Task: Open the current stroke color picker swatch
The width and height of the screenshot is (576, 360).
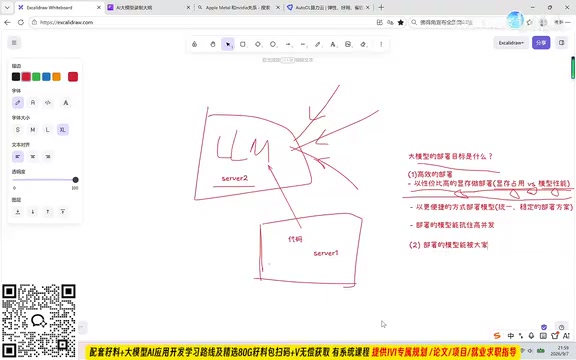Action: (73, 76)
